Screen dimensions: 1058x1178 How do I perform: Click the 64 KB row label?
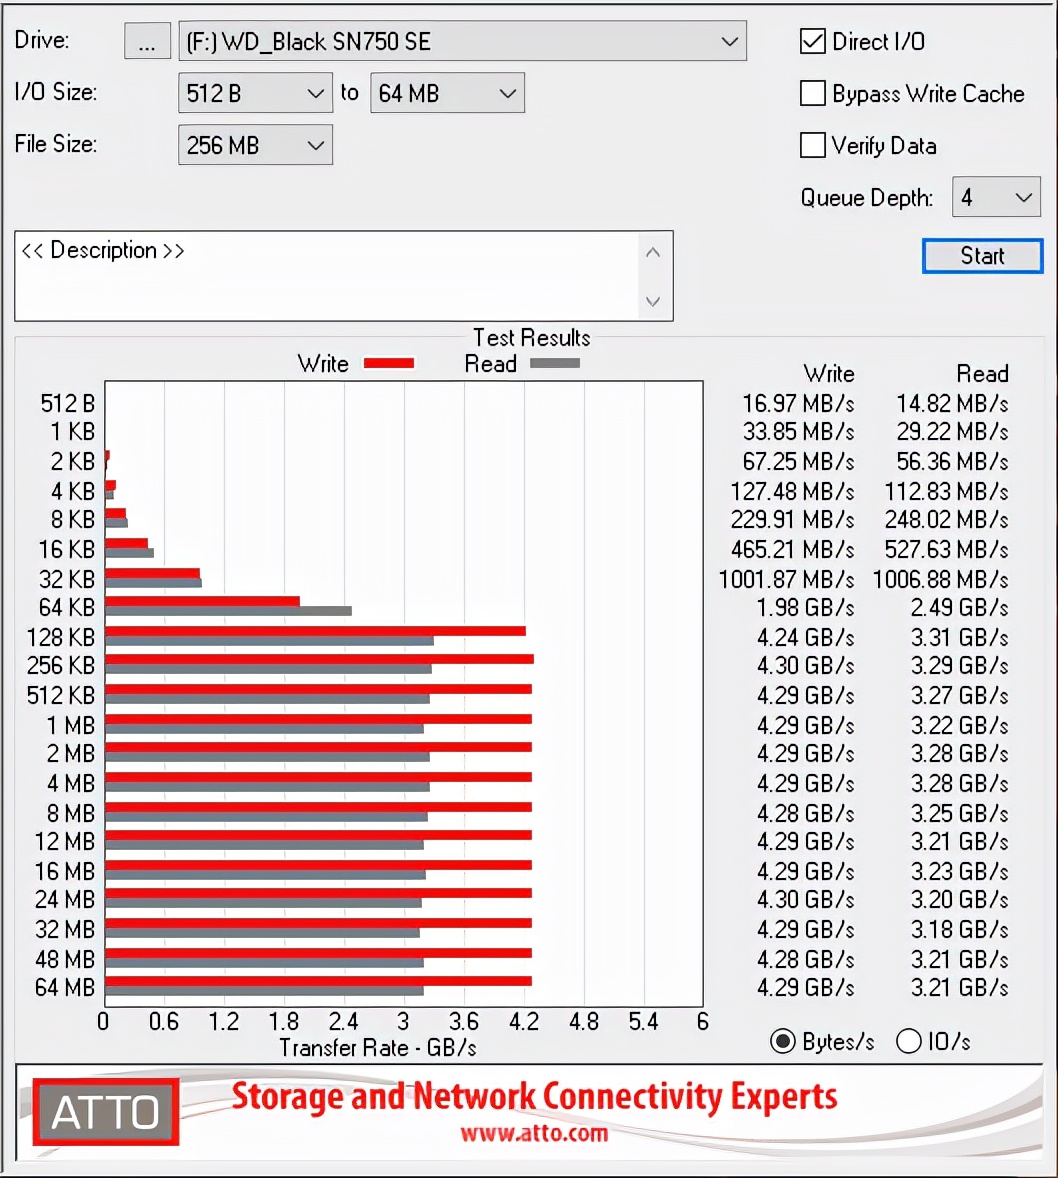[x=67, y=608]
